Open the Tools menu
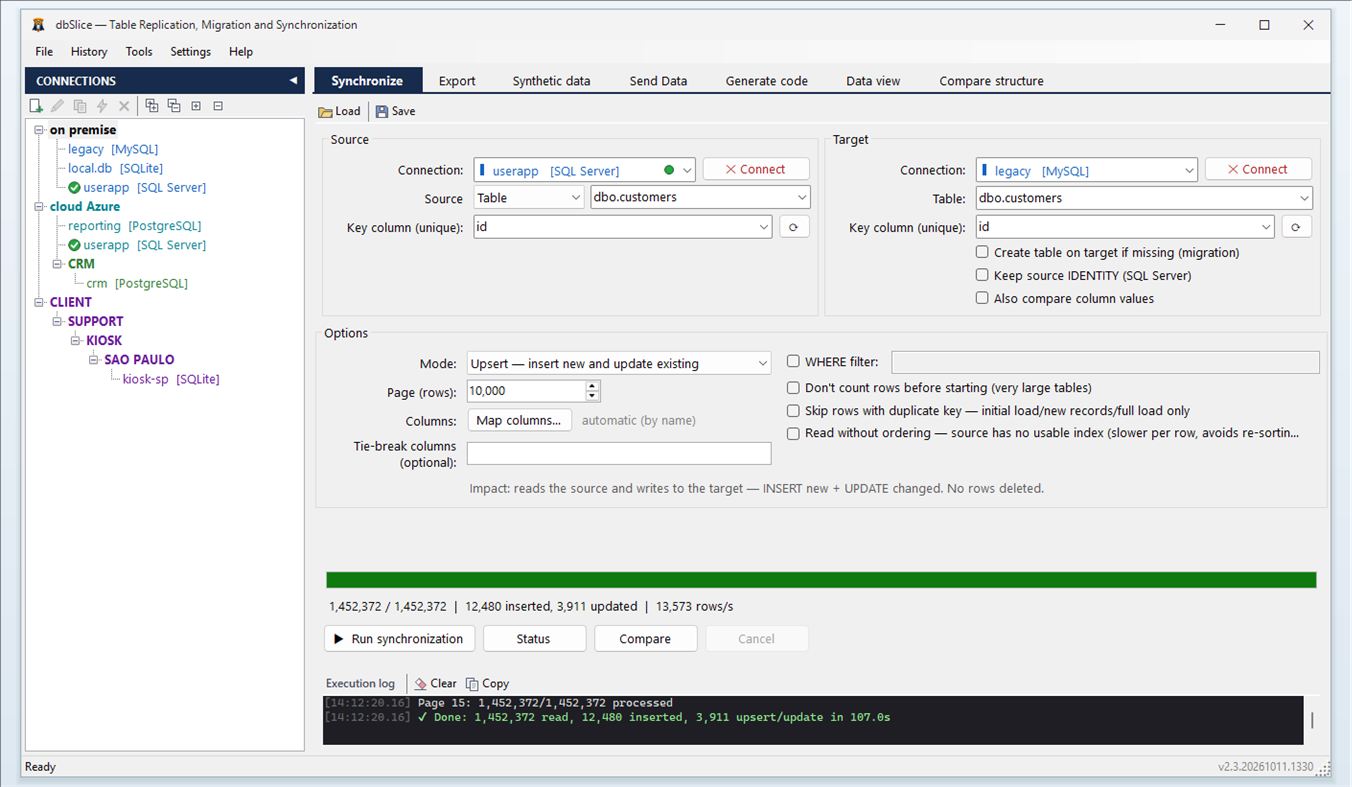 coord(139,52)
